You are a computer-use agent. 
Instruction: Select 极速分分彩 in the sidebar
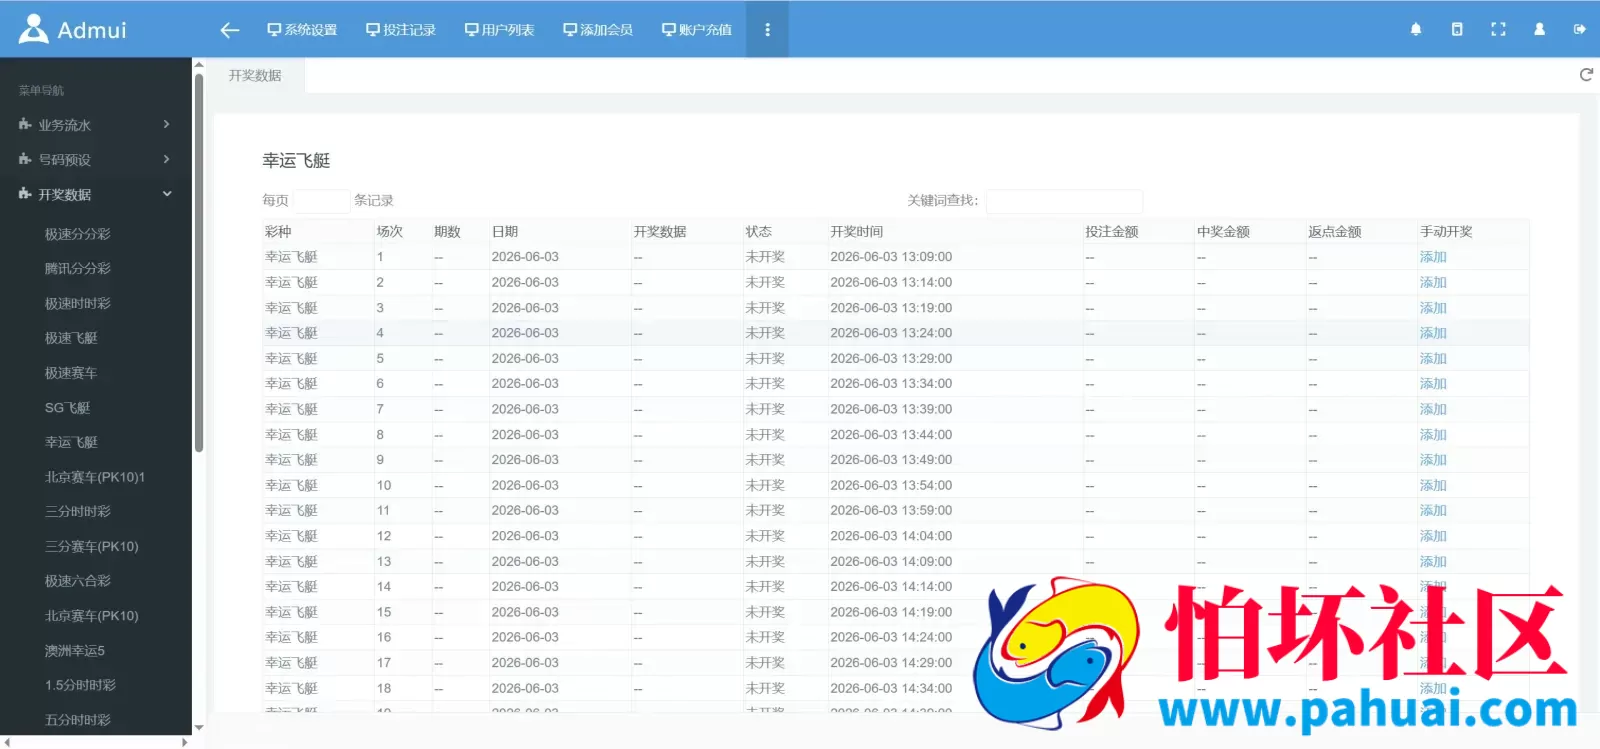(x=78, y=234)
